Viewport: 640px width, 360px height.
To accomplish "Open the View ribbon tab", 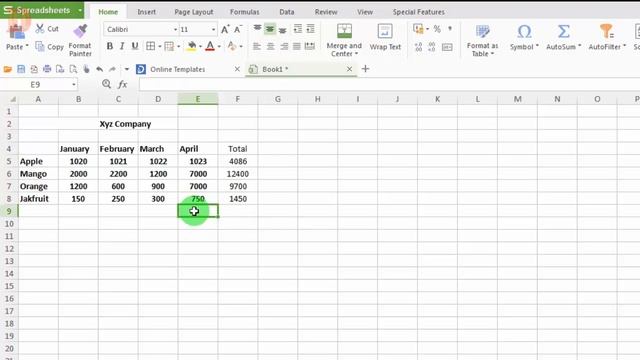I will tap(365, 12).
